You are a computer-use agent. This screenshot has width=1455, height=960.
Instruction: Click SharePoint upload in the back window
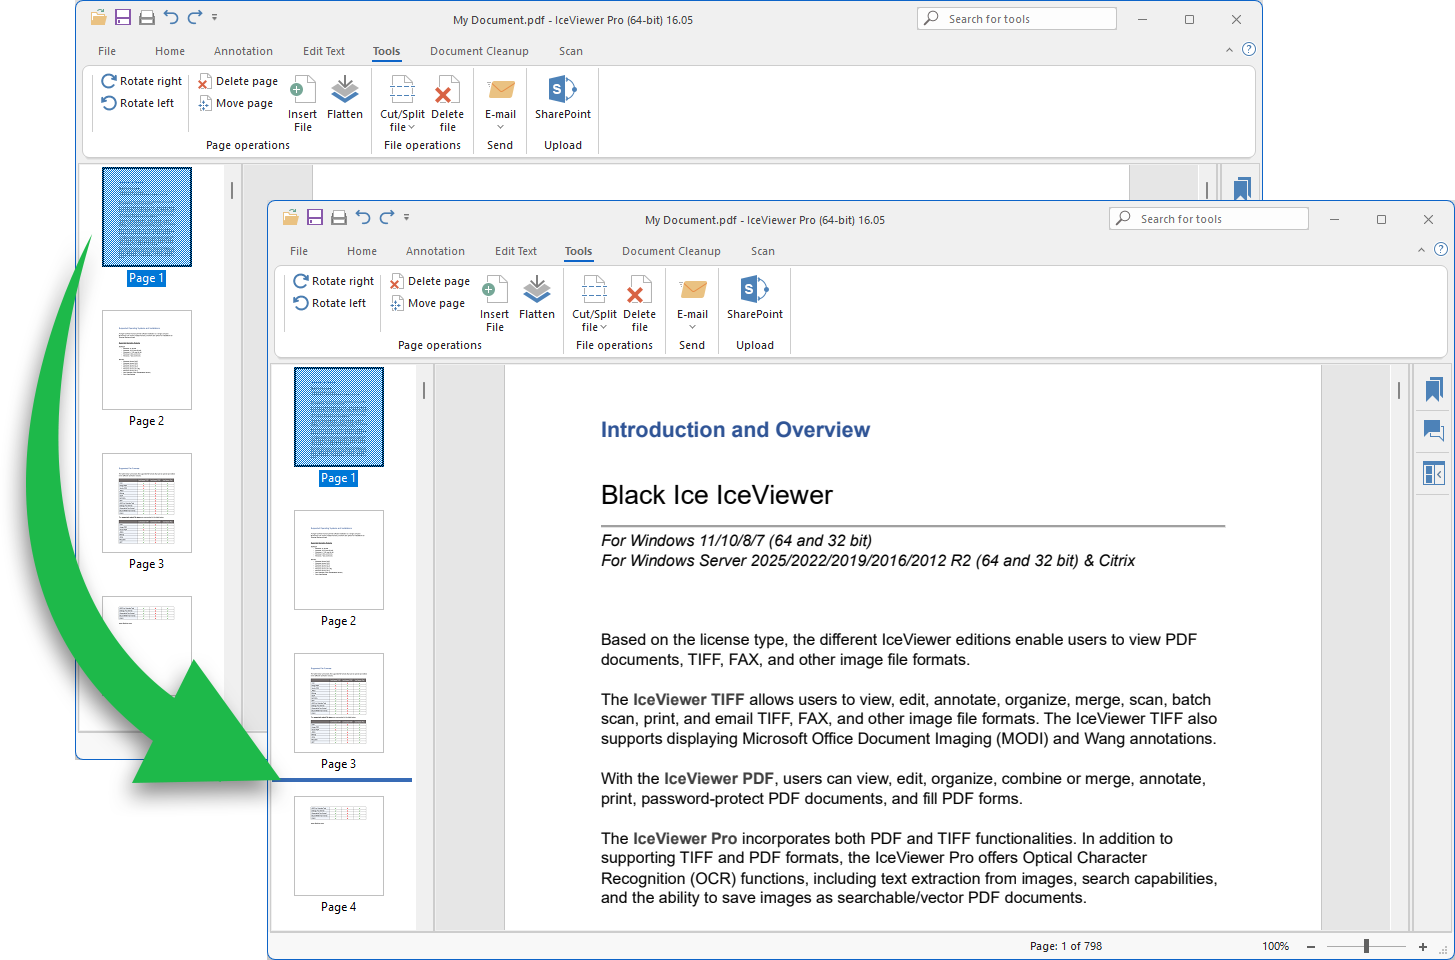pos(563,97)
